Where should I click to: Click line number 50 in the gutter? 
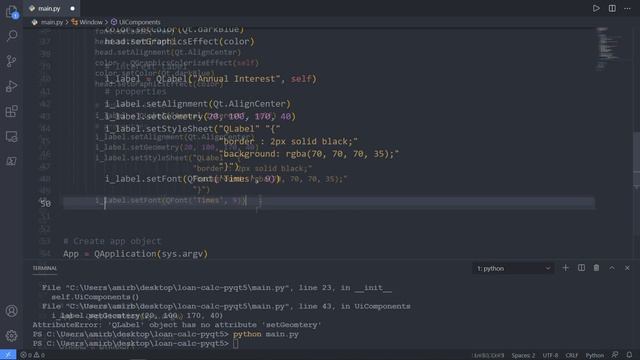pyautogui.click(x=45, y=203)
